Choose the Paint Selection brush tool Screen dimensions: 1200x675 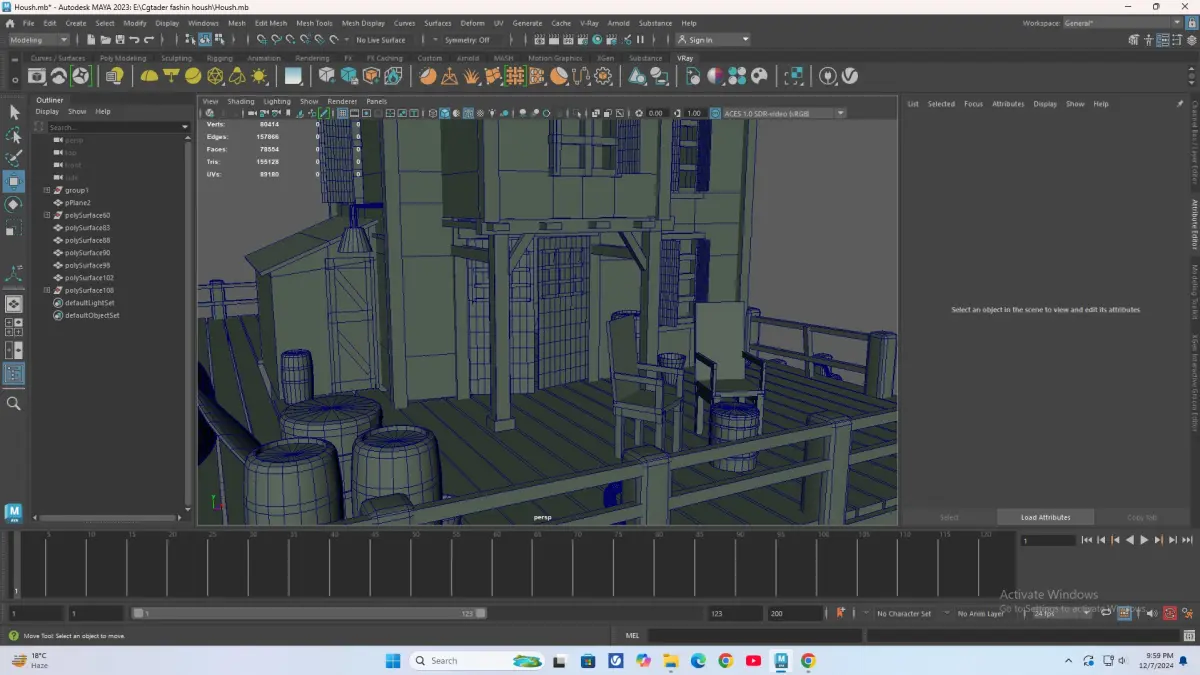[x=14, y=158]
